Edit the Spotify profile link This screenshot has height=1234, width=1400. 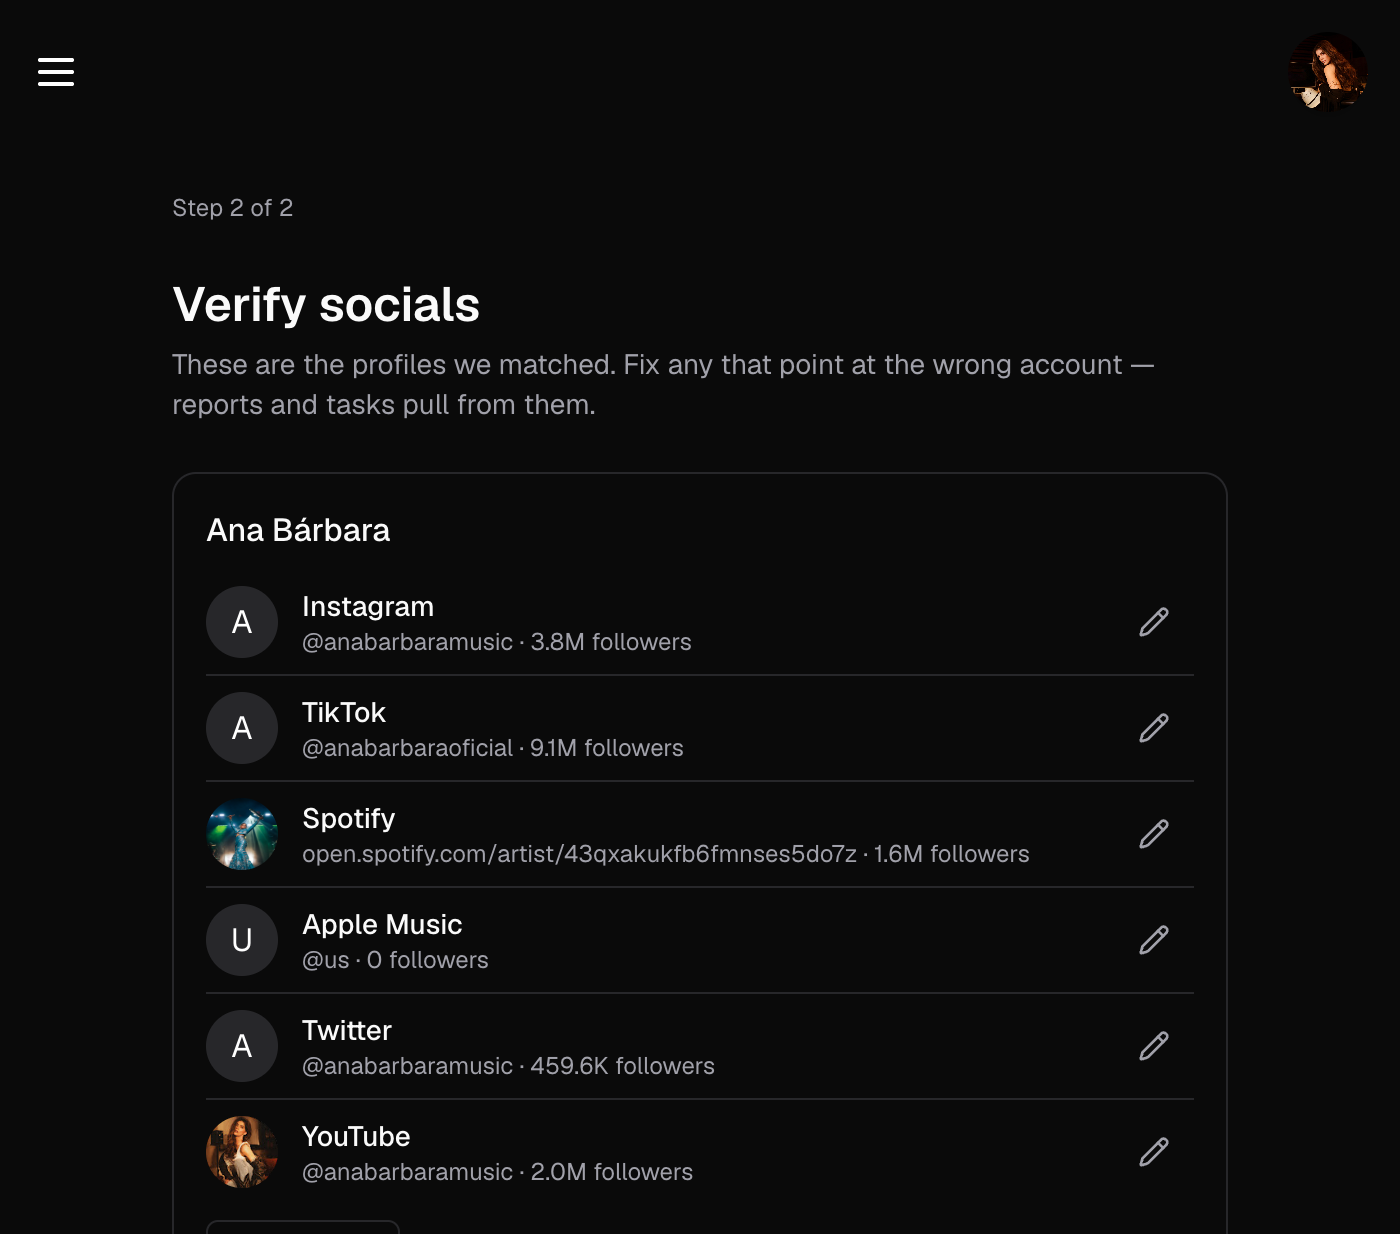[x=1154, y=834]
